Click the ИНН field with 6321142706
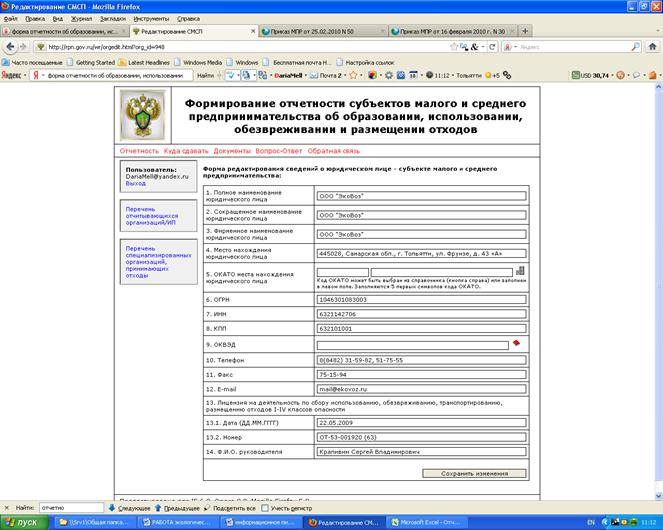 pyautogui.click(x=421, y=314)
